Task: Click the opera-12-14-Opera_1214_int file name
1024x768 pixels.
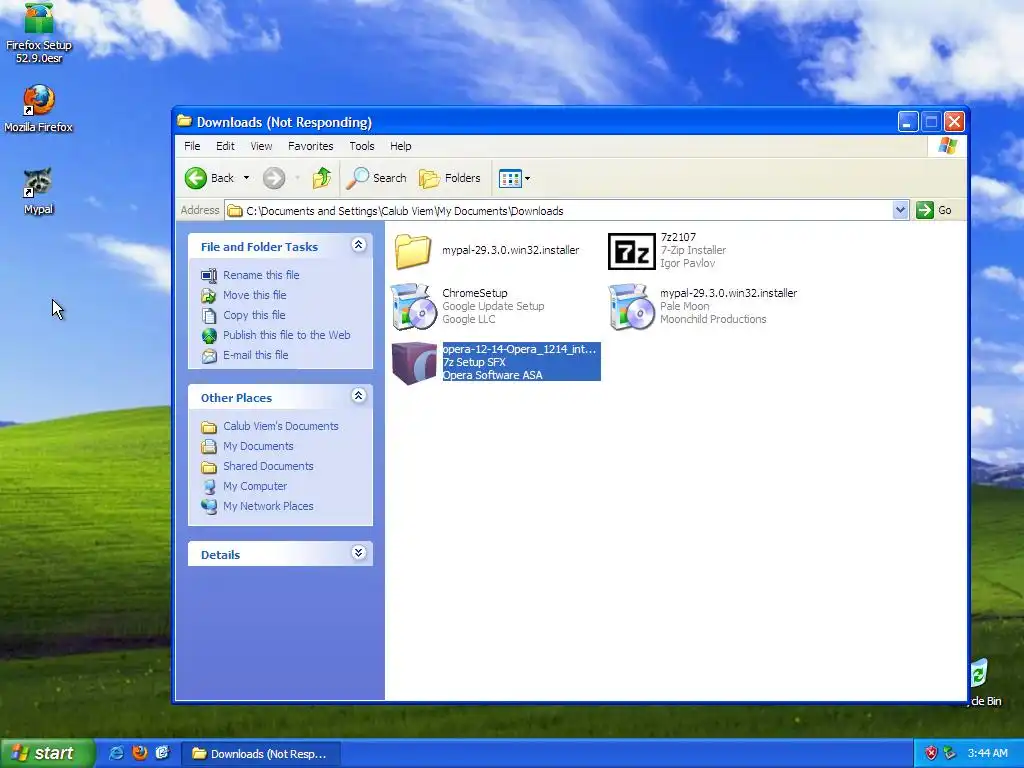Action: tap(520, 349)
